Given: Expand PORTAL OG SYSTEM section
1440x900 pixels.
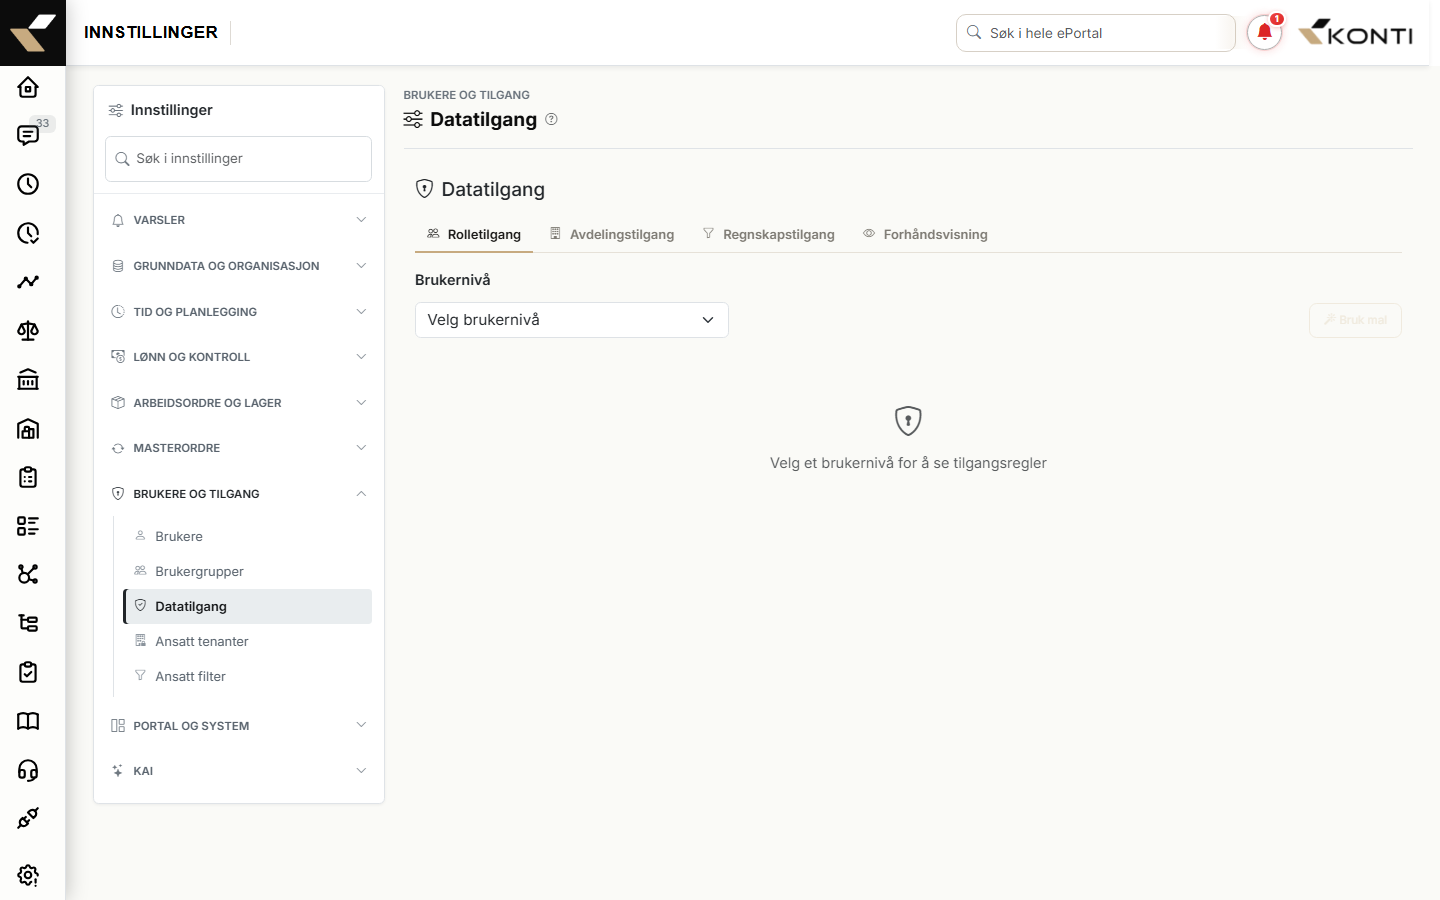Looking at the screenshot, I should [x=239, y=726].
